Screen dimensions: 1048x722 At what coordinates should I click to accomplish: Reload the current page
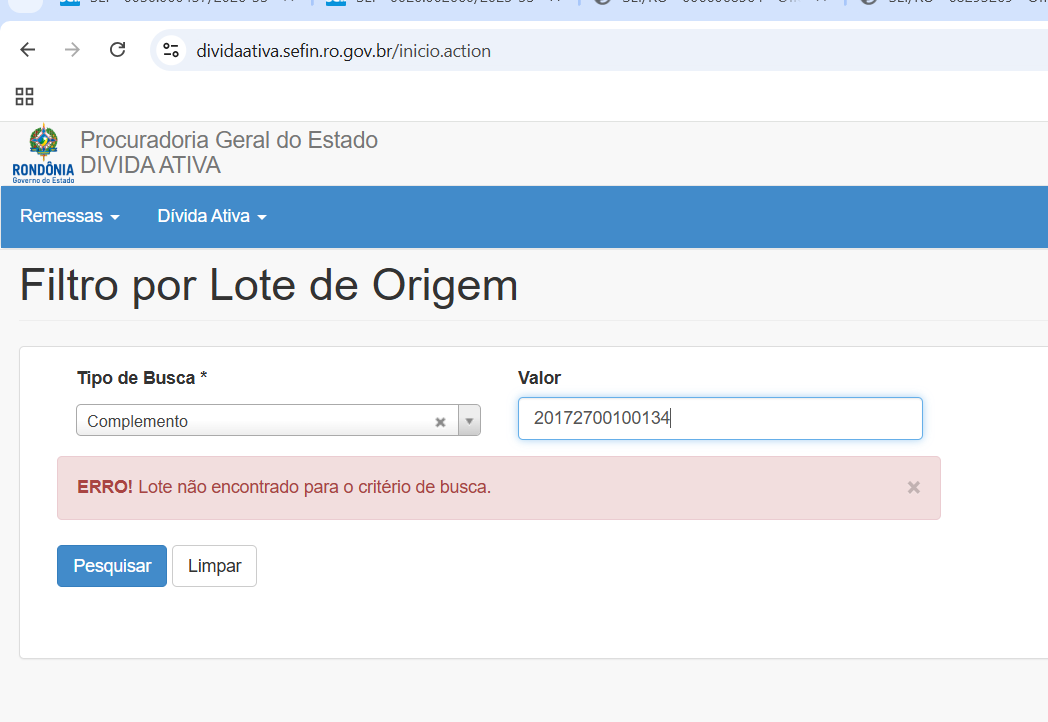tap(117, 50)
